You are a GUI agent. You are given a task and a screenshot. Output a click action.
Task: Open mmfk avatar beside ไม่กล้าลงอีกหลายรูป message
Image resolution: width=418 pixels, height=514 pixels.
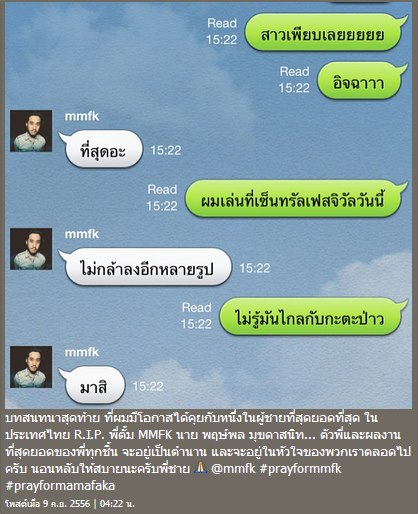click(x=31, y=249)
